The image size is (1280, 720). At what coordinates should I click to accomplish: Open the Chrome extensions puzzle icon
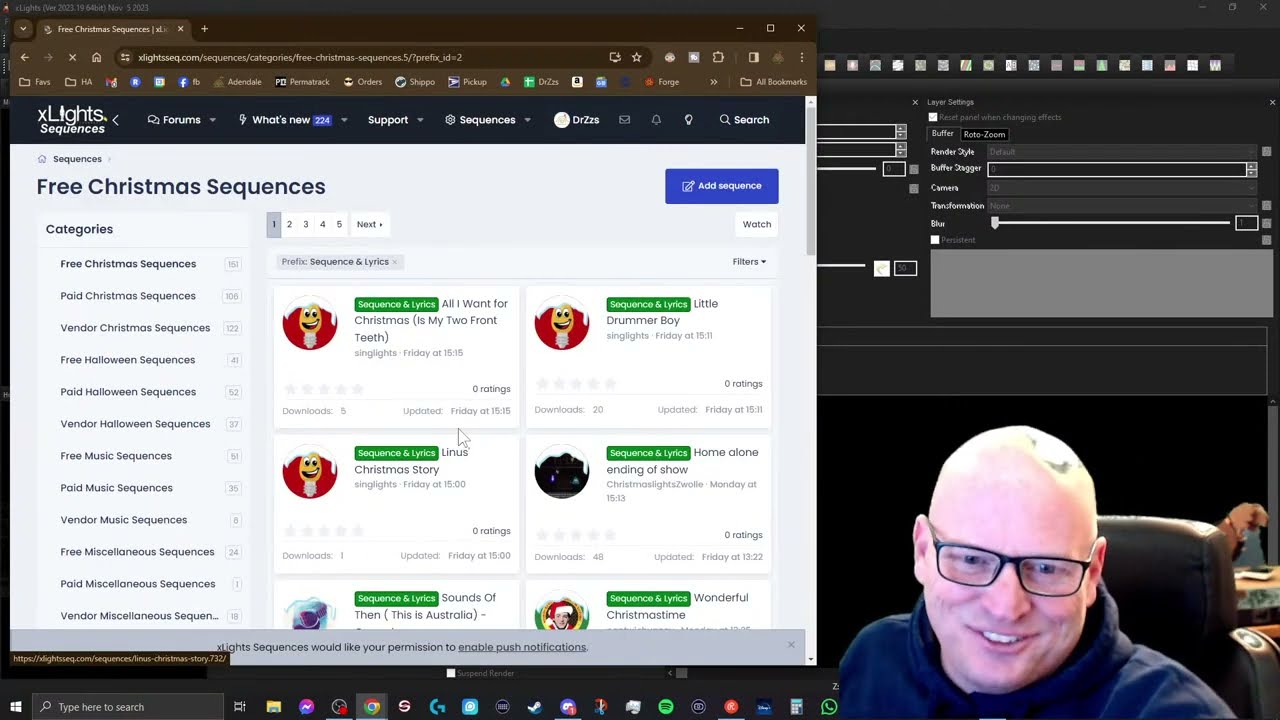tap(718, 57)
